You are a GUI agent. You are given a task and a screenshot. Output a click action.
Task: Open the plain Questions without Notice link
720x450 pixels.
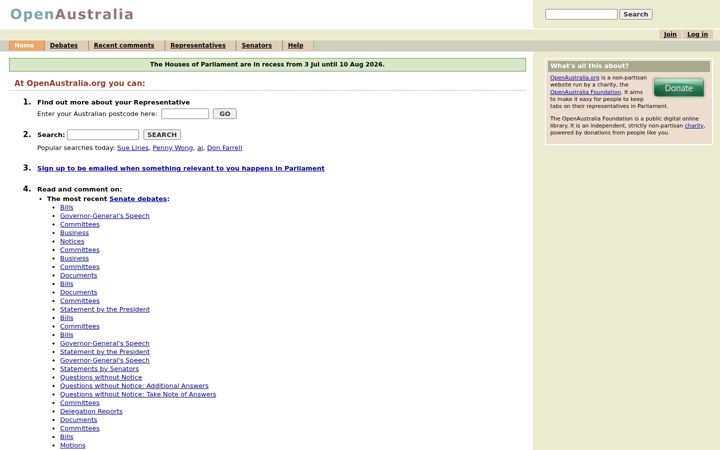coord(101,377)
